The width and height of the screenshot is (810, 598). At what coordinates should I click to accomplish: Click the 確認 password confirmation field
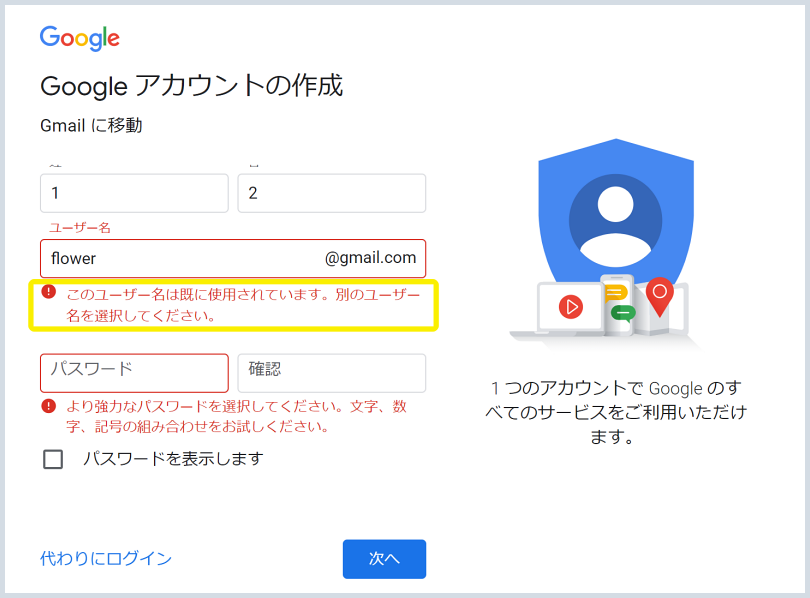[332, 373]
